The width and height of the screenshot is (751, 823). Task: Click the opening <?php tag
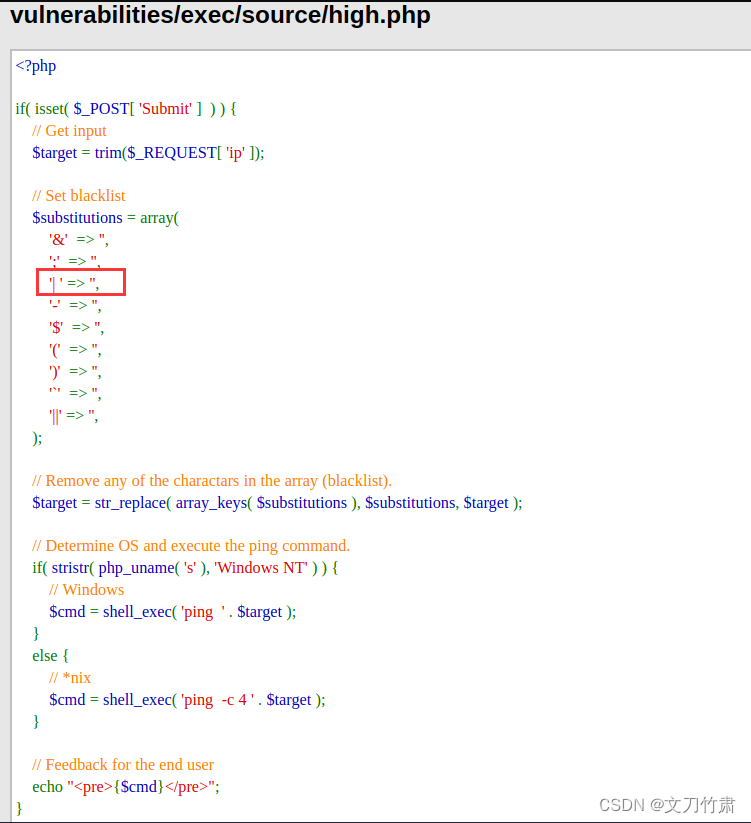(36, 66)
